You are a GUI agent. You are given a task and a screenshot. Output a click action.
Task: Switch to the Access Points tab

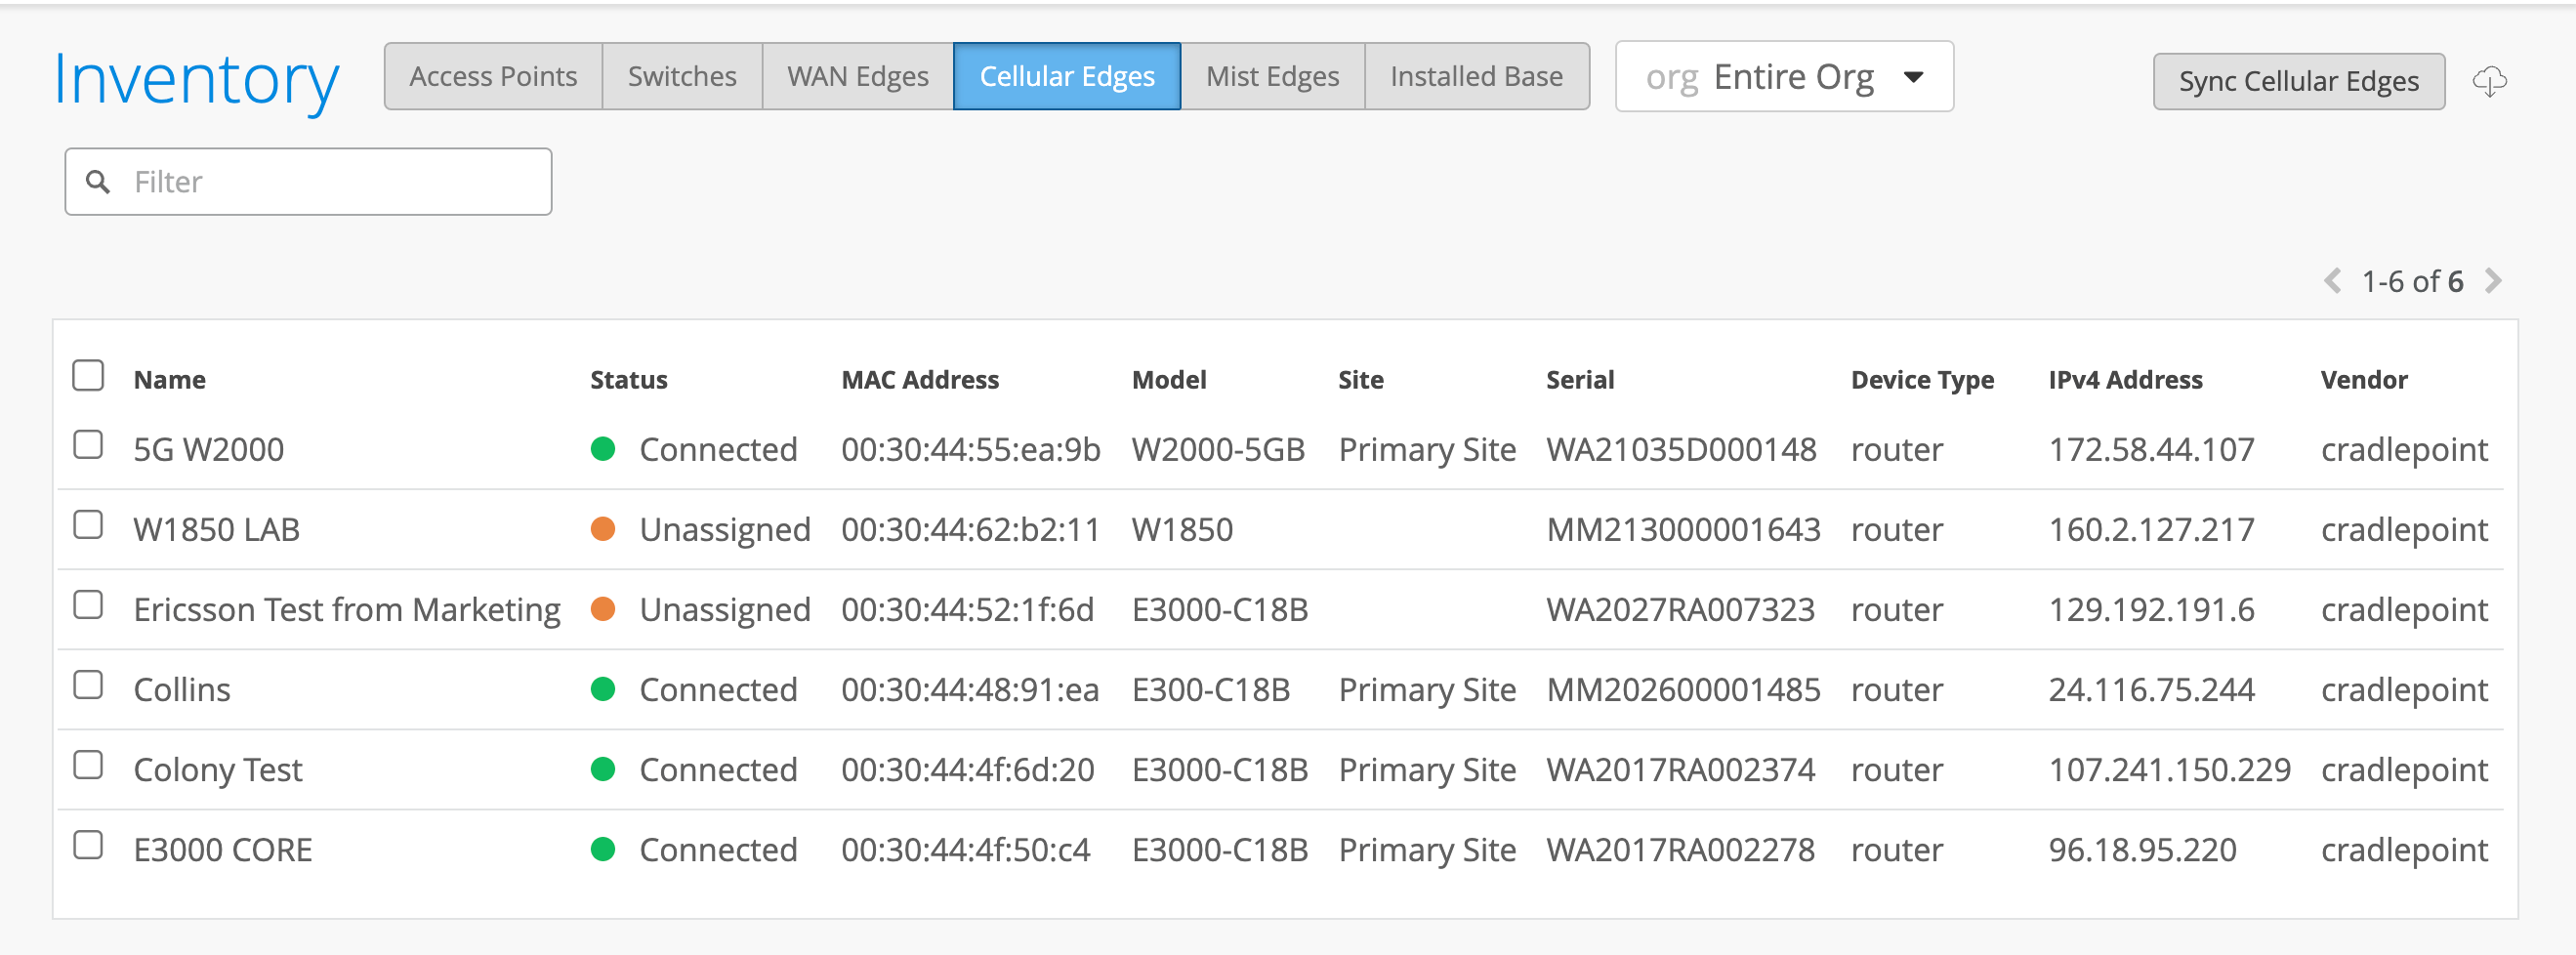pyautogui.click(x=492, y=75)
